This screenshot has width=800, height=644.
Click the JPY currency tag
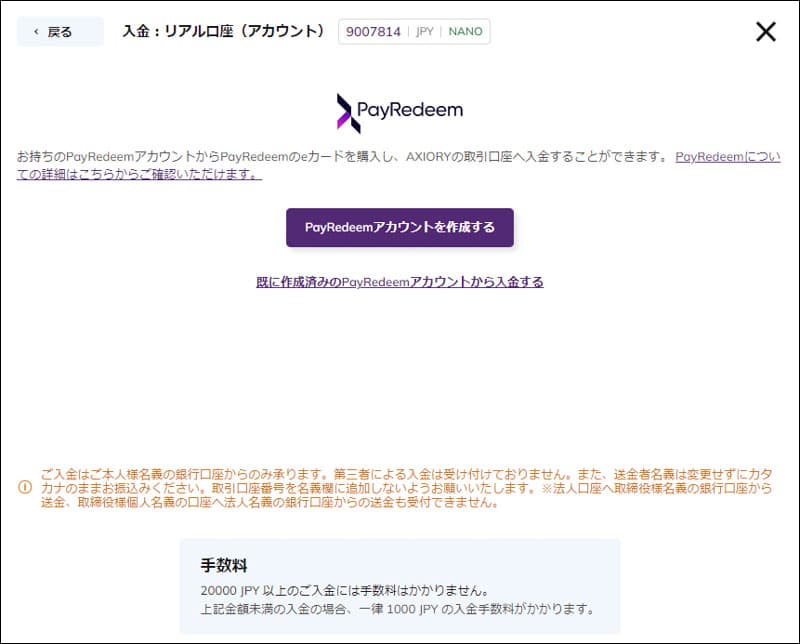coord(424,32)
